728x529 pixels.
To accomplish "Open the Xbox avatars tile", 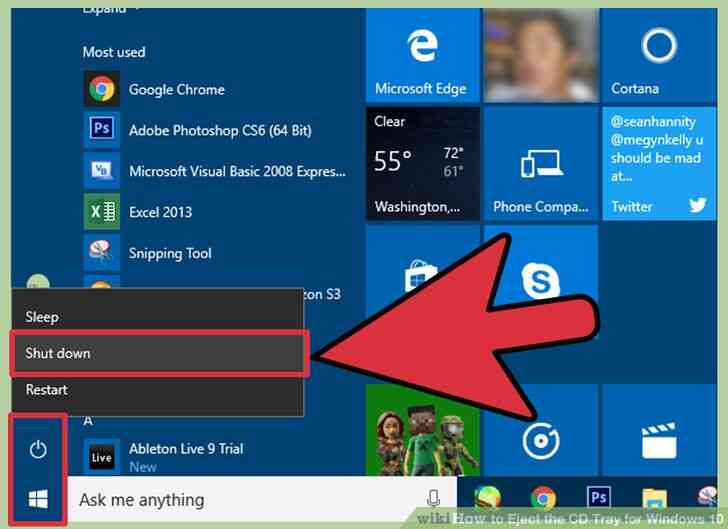I will tap(422, 430).
